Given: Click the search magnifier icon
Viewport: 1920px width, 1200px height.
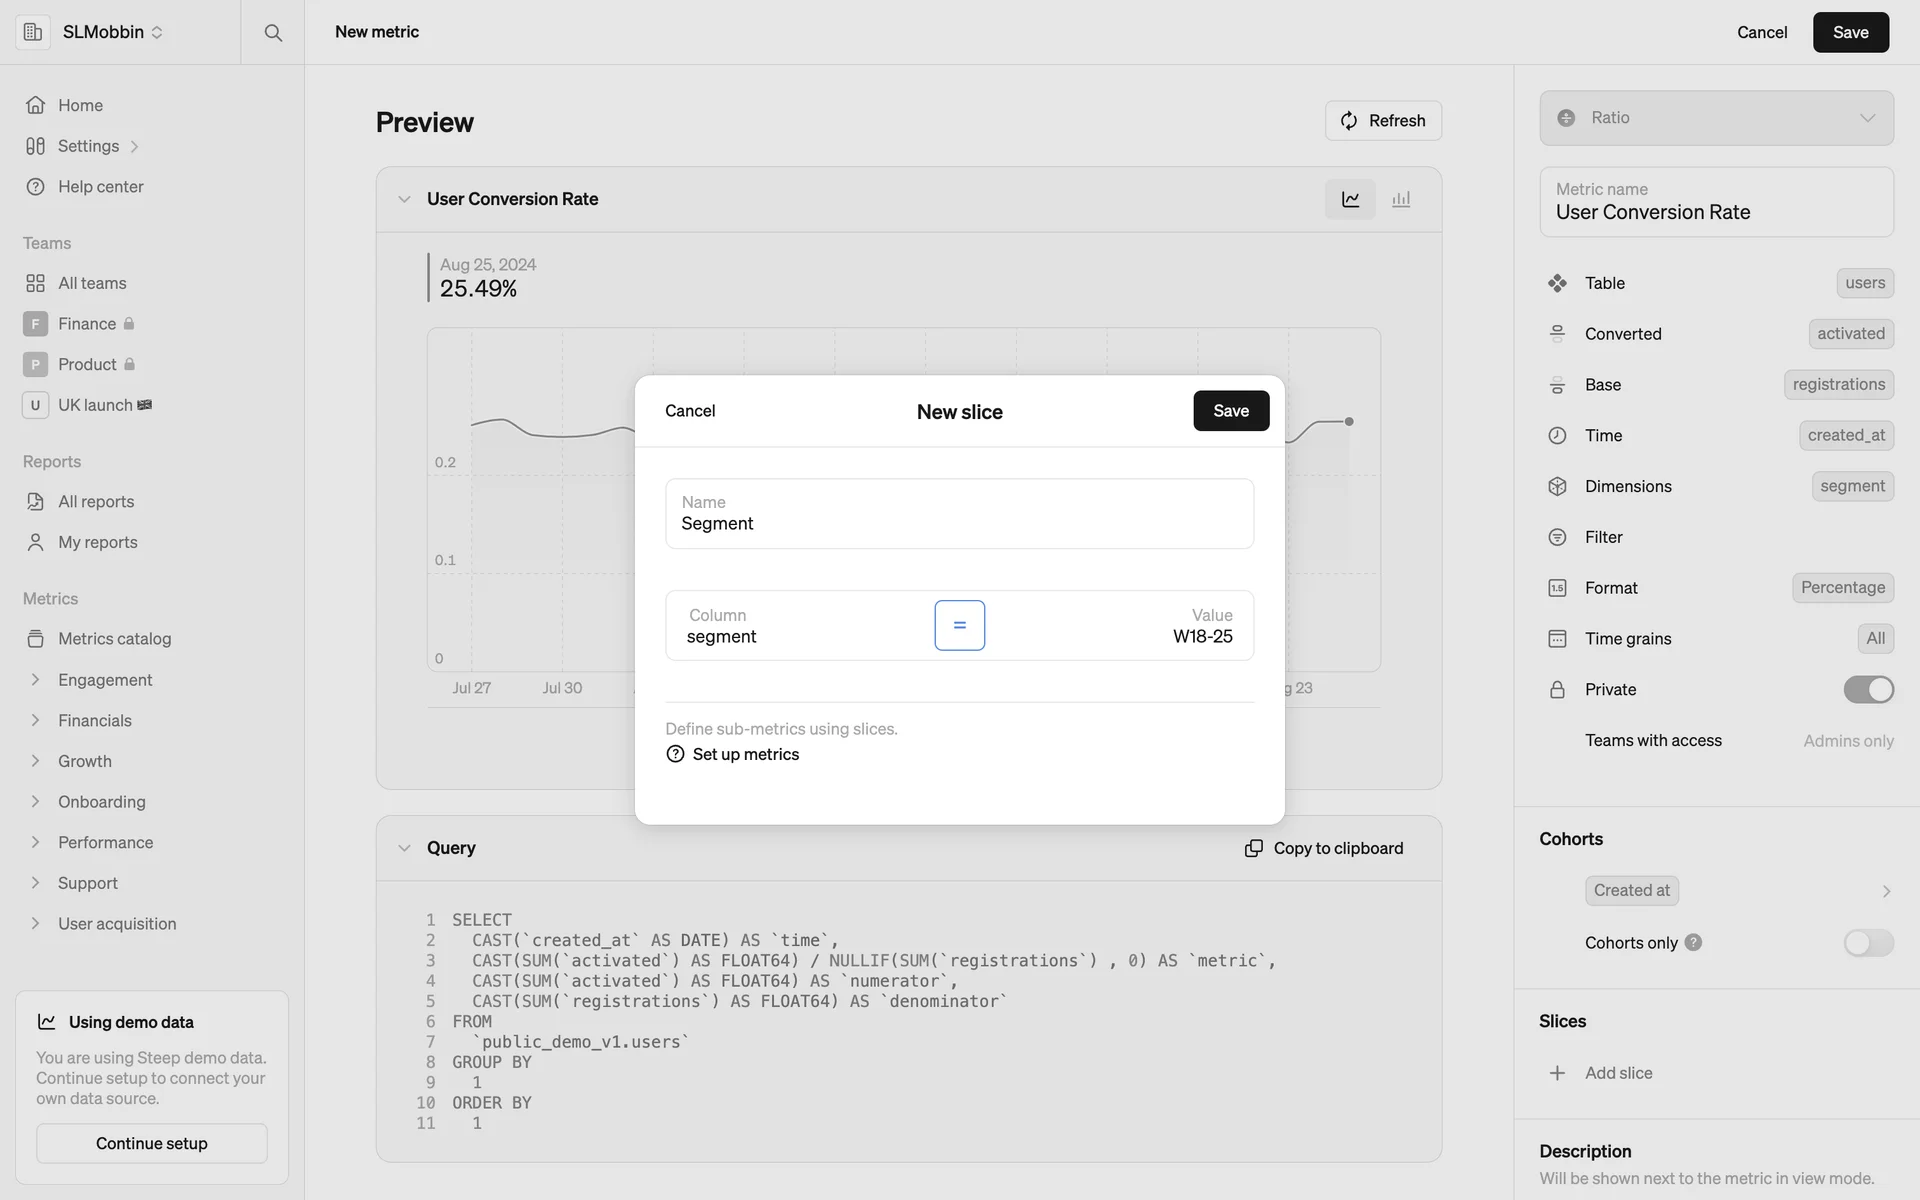Looking at the screenshot, I should [x=272, y=32].
